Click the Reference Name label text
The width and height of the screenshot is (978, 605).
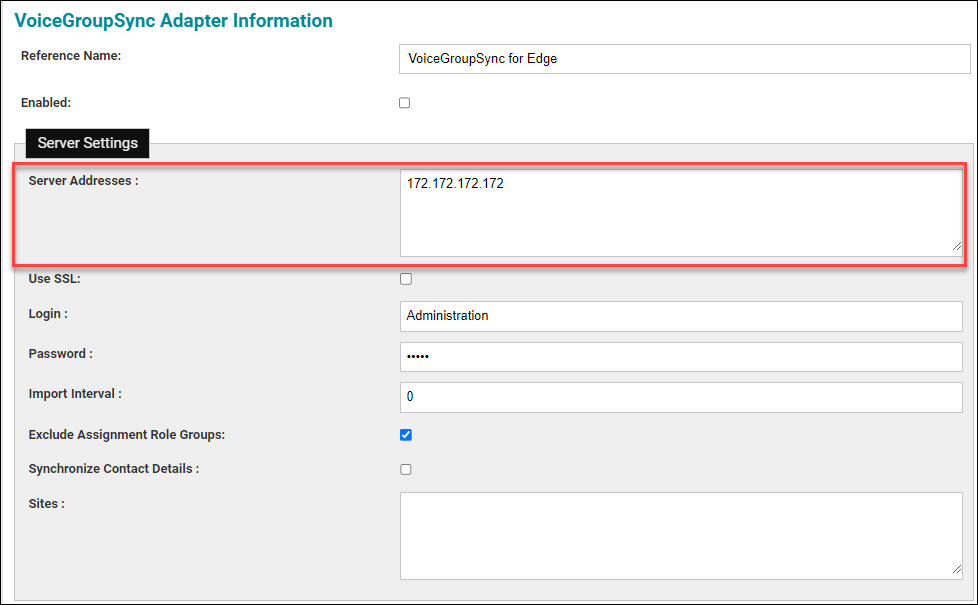[x=70, y=56]
